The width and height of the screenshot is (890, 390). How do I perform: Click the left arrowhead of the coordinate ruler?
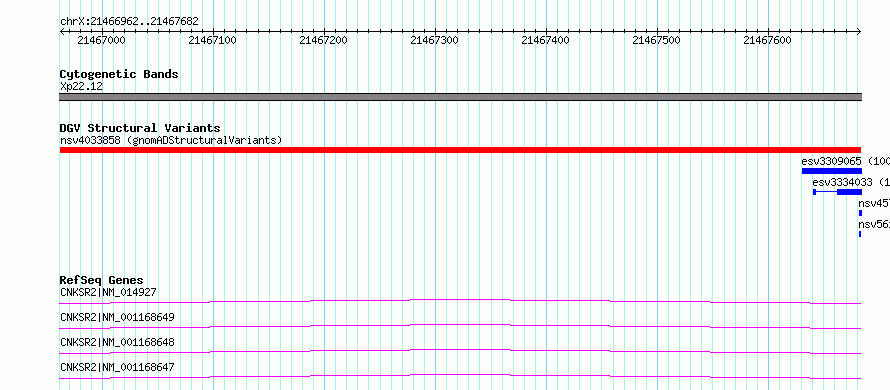[62, 31]
